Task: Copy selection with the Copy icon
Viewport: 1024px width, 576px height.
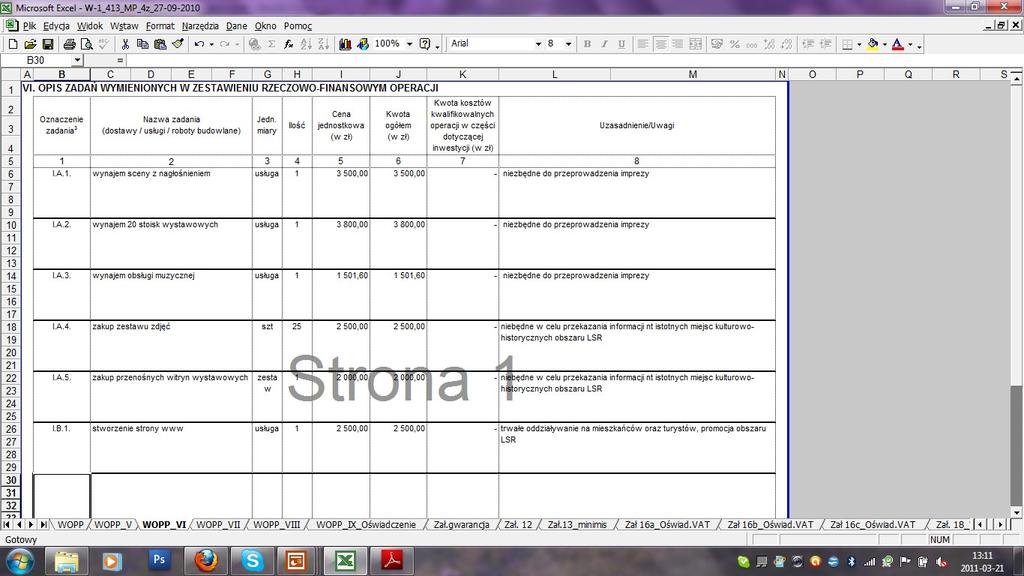Action: click(142, 44)
